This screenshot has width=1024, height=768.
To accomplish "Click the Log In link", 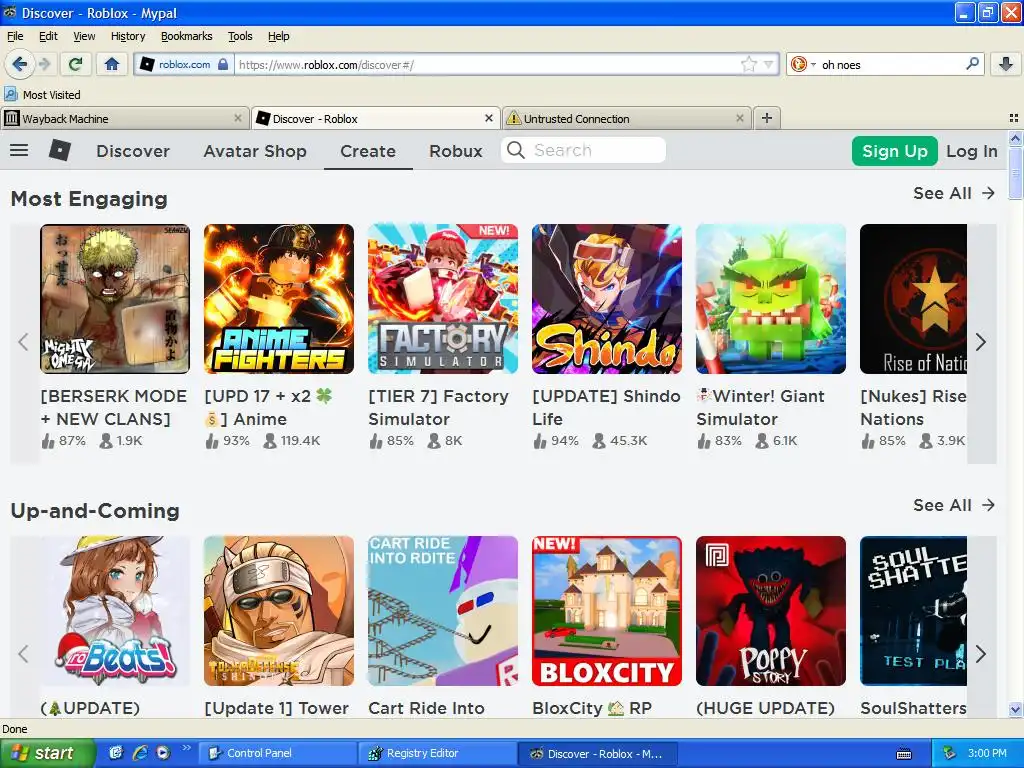I will pyautogui.click(x=972, y=151).
